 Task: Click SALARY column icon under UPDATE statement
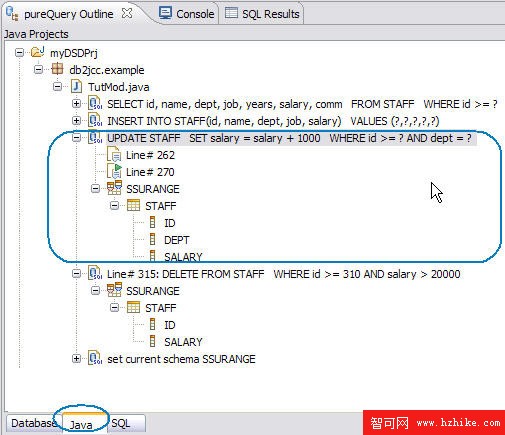point(152,256)
